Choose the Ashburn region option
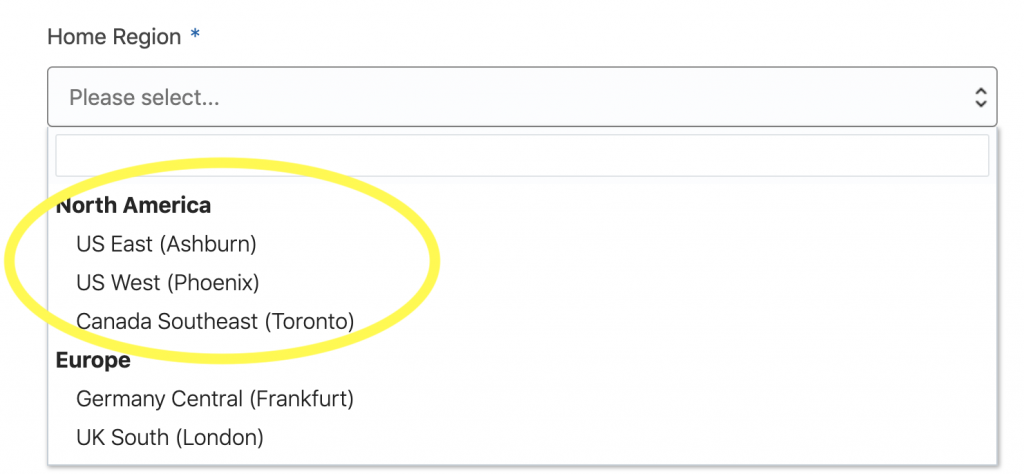Viewport: 1024px width, 474px height. (166, 243)
